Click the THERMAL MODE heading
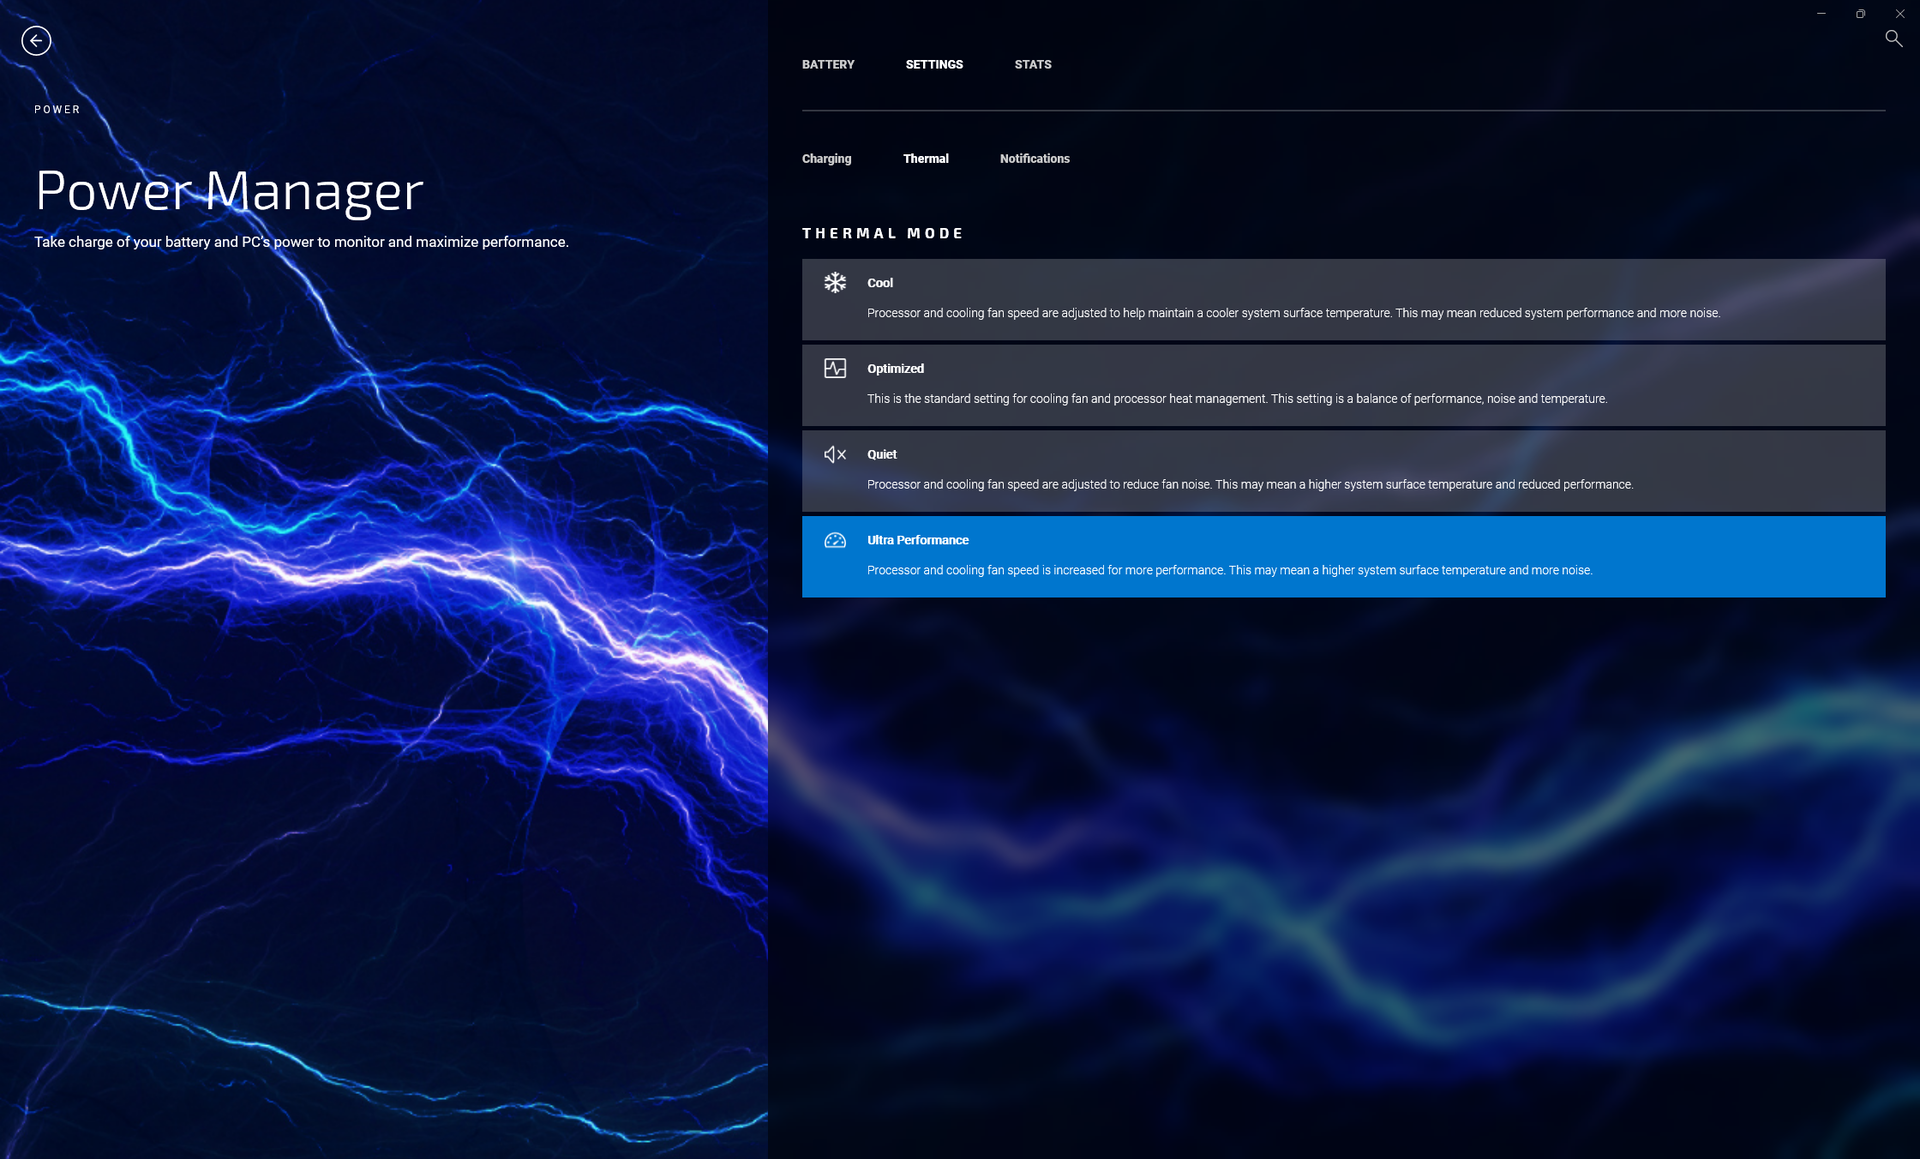 coord(882,233)
